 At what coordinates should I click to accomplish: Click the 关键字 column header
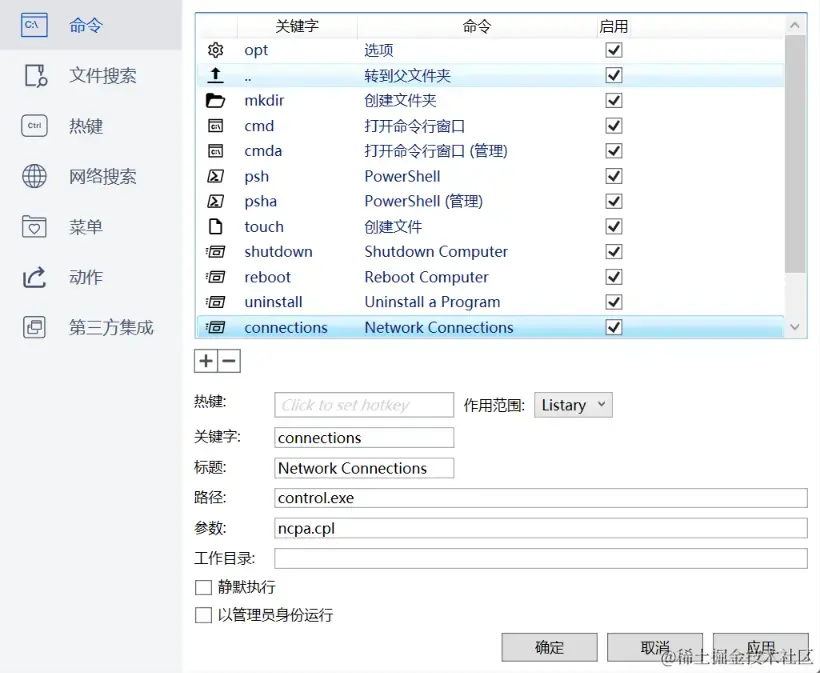[x=297, y=26]
